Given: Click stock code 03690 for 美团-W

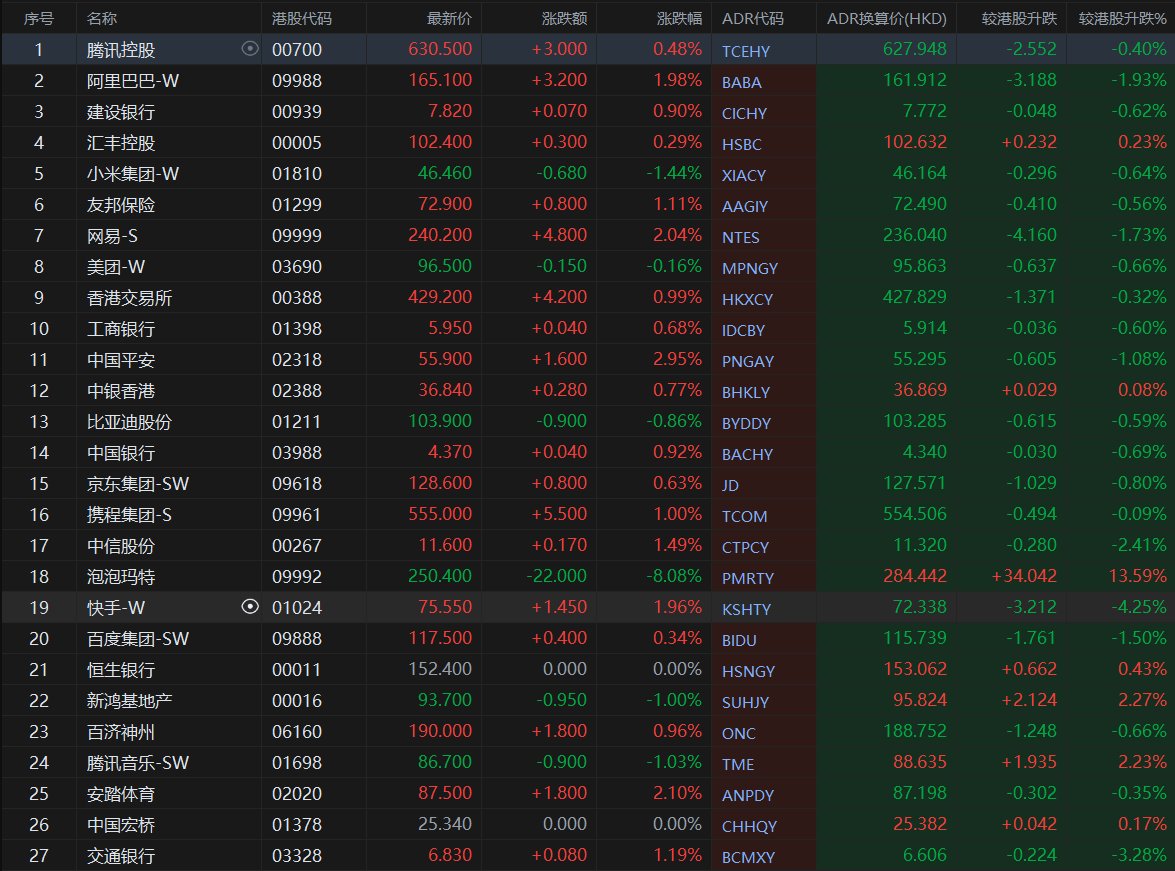Looking at the screenshot, I should click(296, 267).
